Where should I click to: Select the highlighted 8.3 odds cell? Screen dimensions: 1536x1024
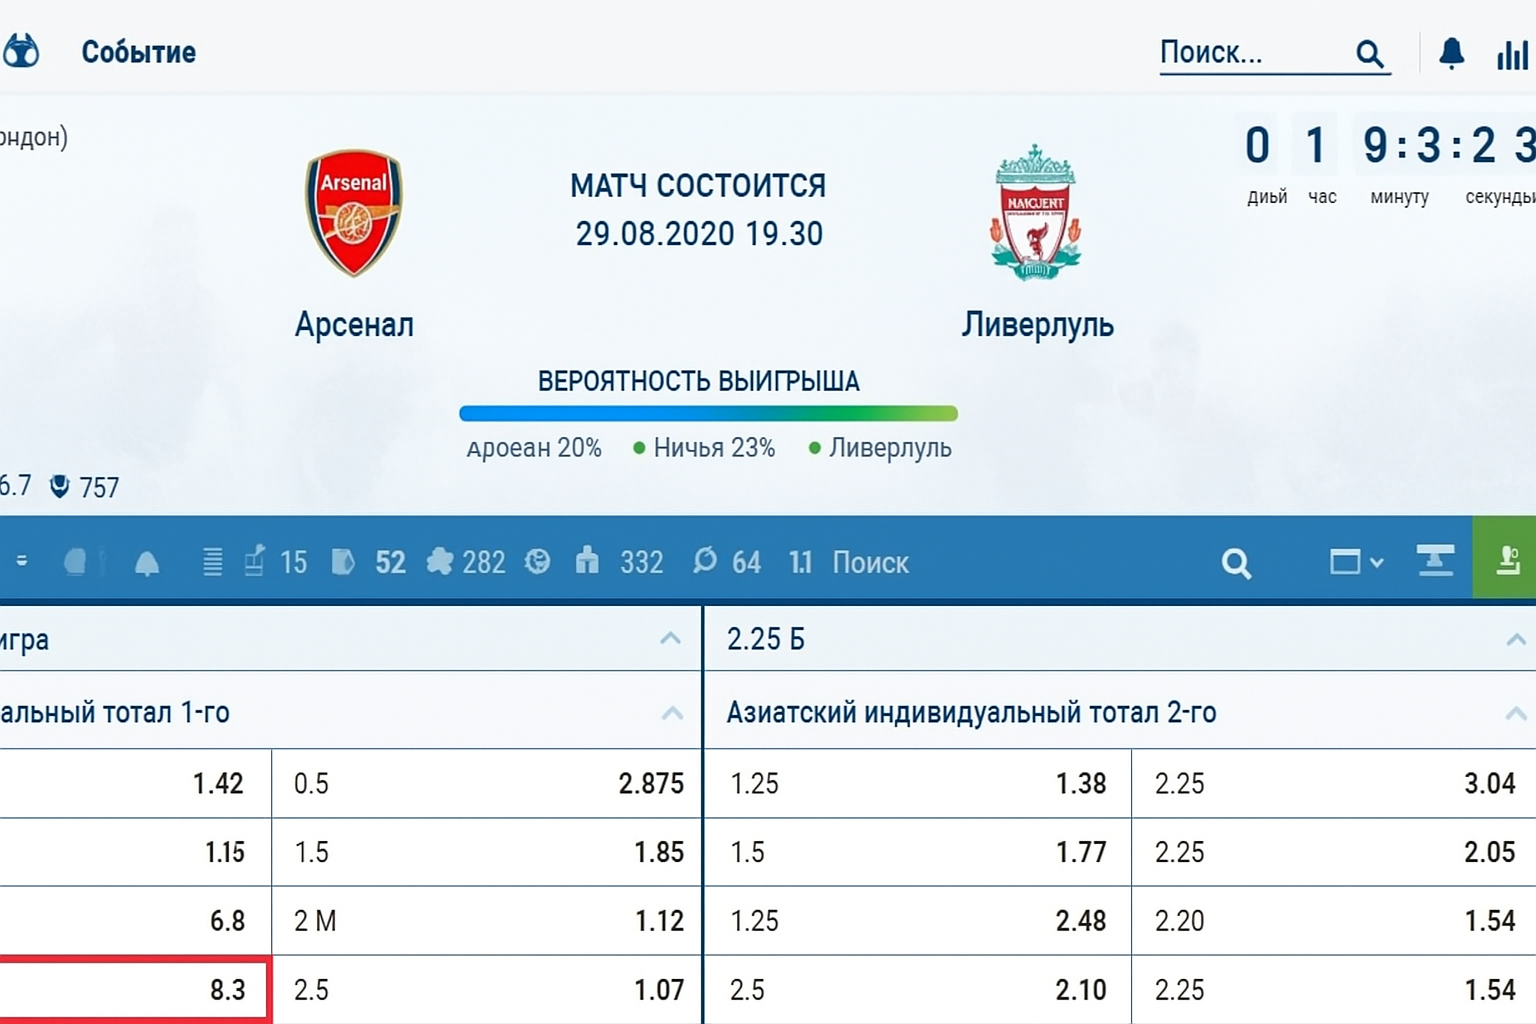[x=135, y=989]
